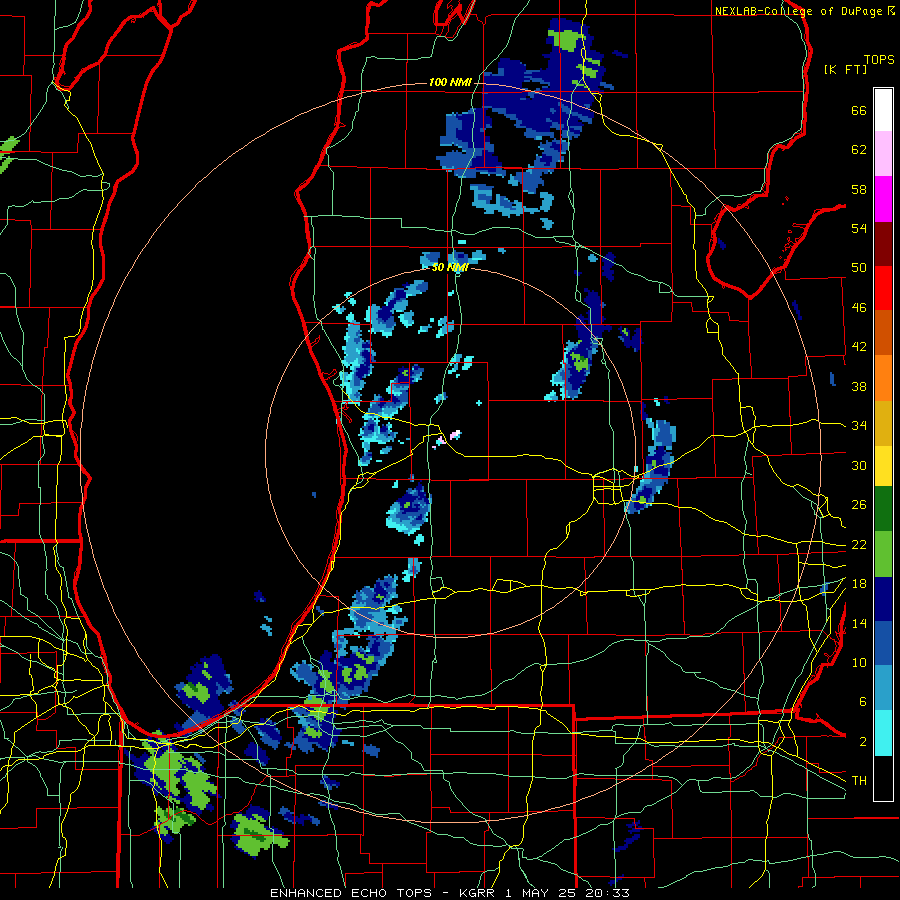Click the legend value '18'
The height and width of the screenshot is (900, 900).
859,584
